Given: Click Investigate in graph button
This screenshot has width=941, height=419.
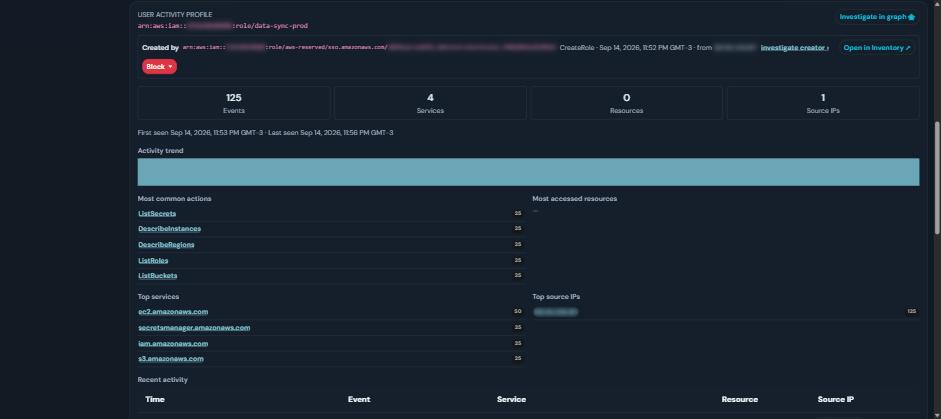Looking at the screenshot, I should 877,17.
